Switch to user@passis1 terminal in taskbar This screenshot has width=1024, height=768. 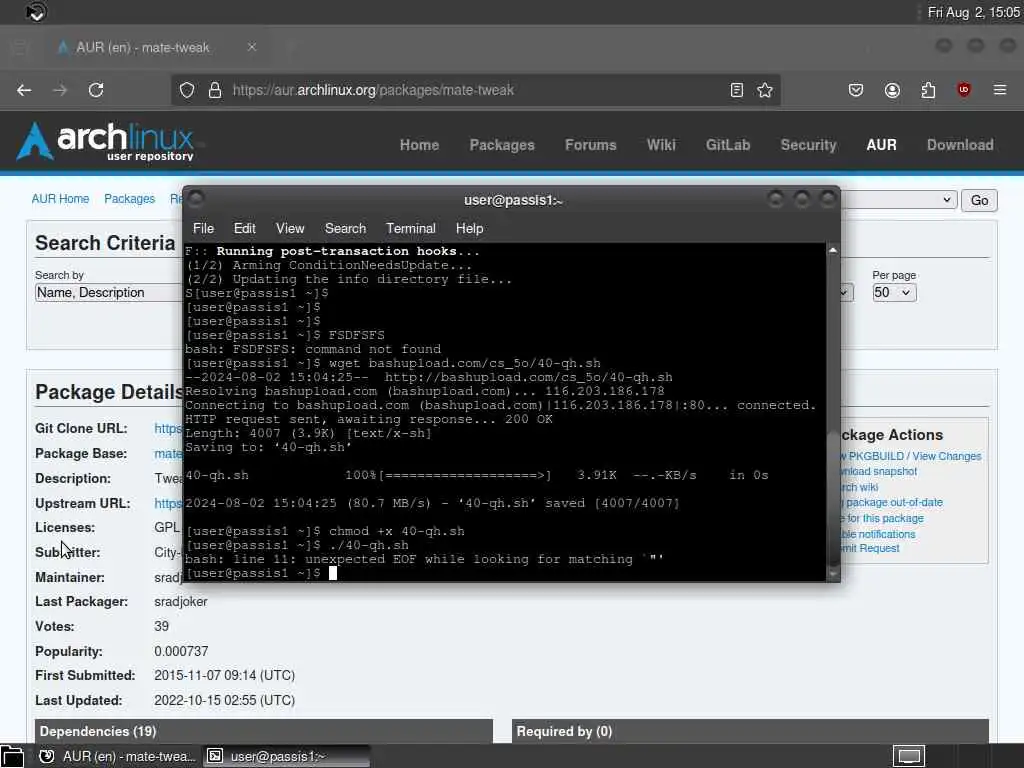pyautogui.click(x=286, y=756)
